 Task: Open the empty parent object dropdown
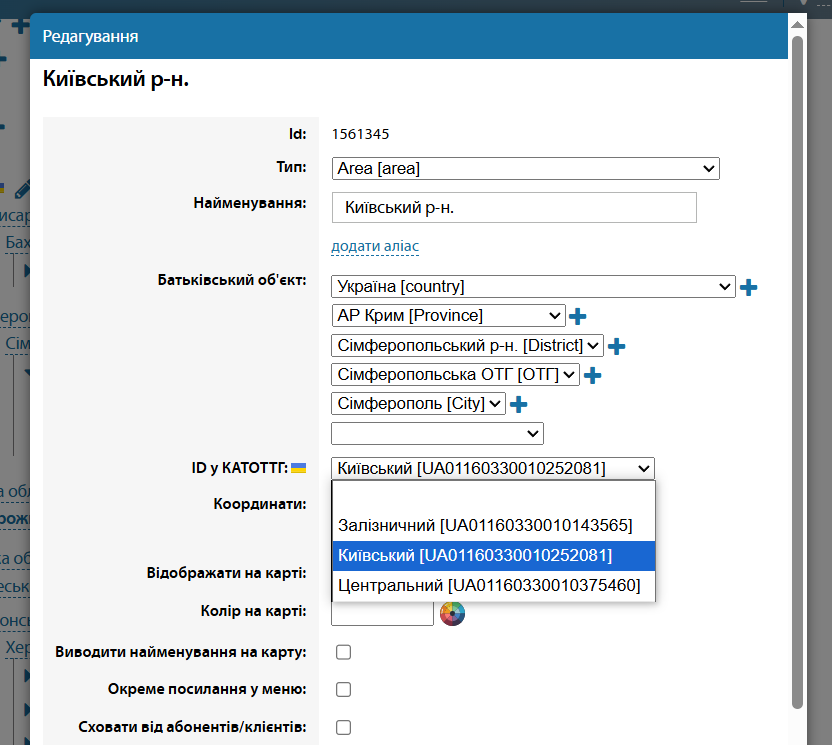437,434
